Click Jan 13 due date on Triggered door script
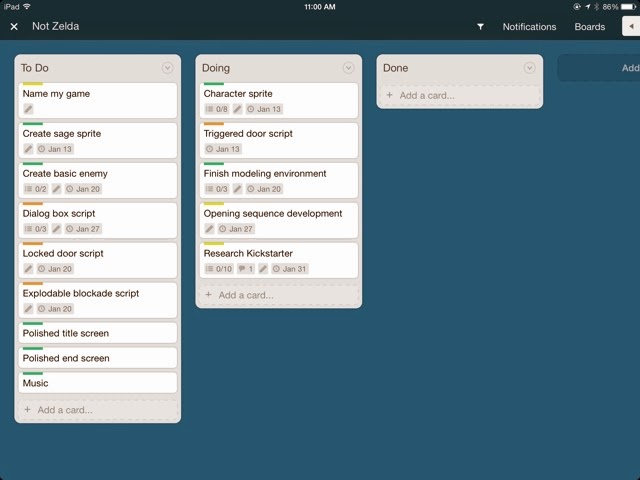Viewport: 640px width, 480px height. pyautogui.click(x=223, y=149)
